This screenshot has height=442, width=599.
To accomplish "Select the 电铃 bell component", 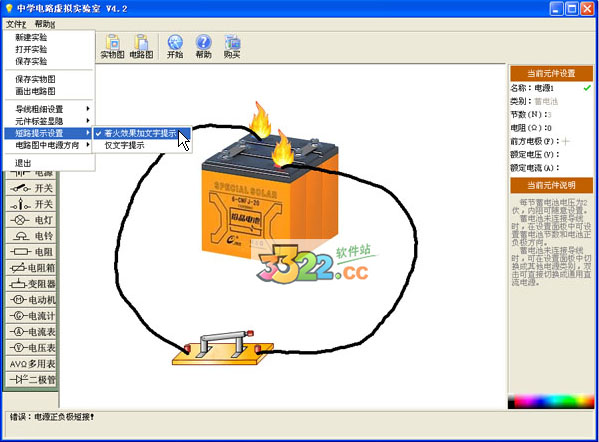I will point(32,236).
